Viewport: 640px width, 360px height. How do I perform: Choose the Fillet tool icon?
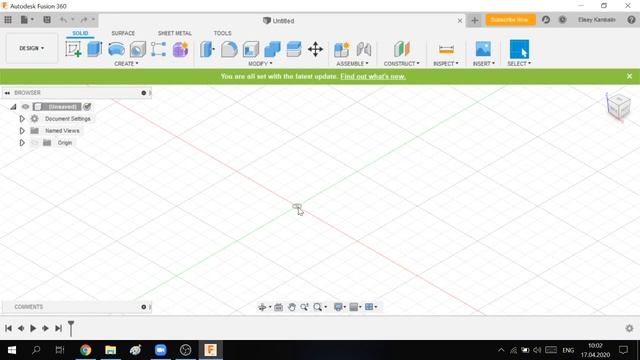(229, 49)
